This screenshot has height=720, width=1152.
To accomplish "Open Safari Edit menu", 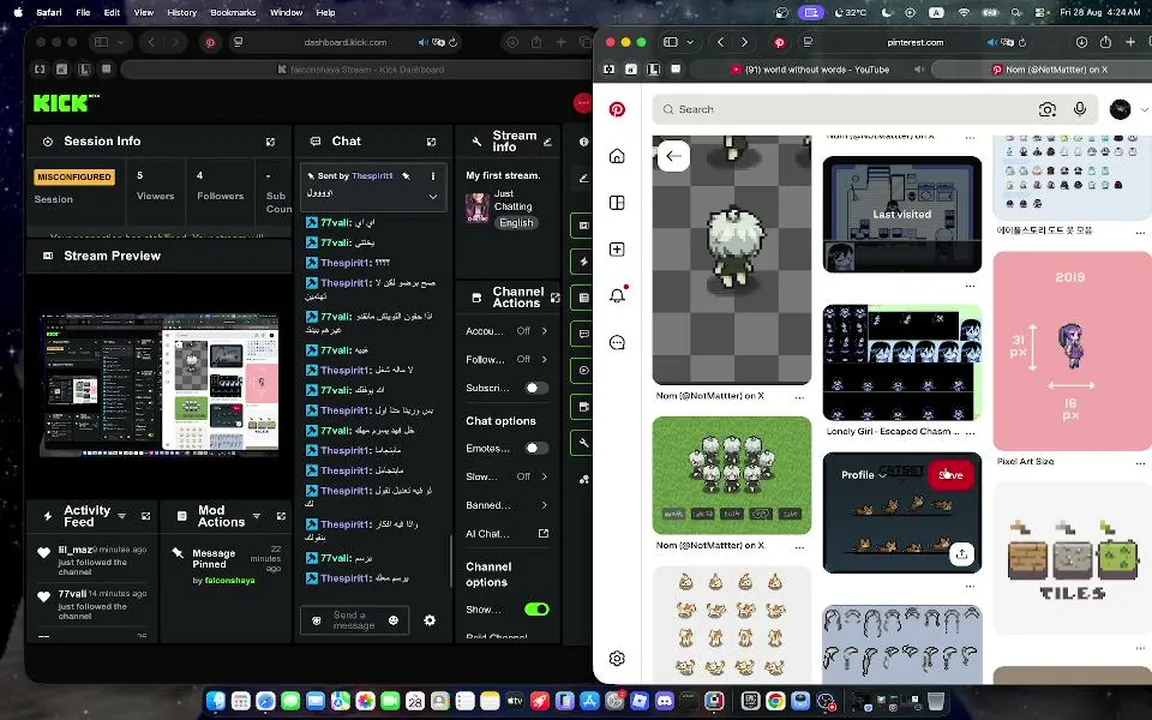I will pyautogui.click(x=112, y=12).
